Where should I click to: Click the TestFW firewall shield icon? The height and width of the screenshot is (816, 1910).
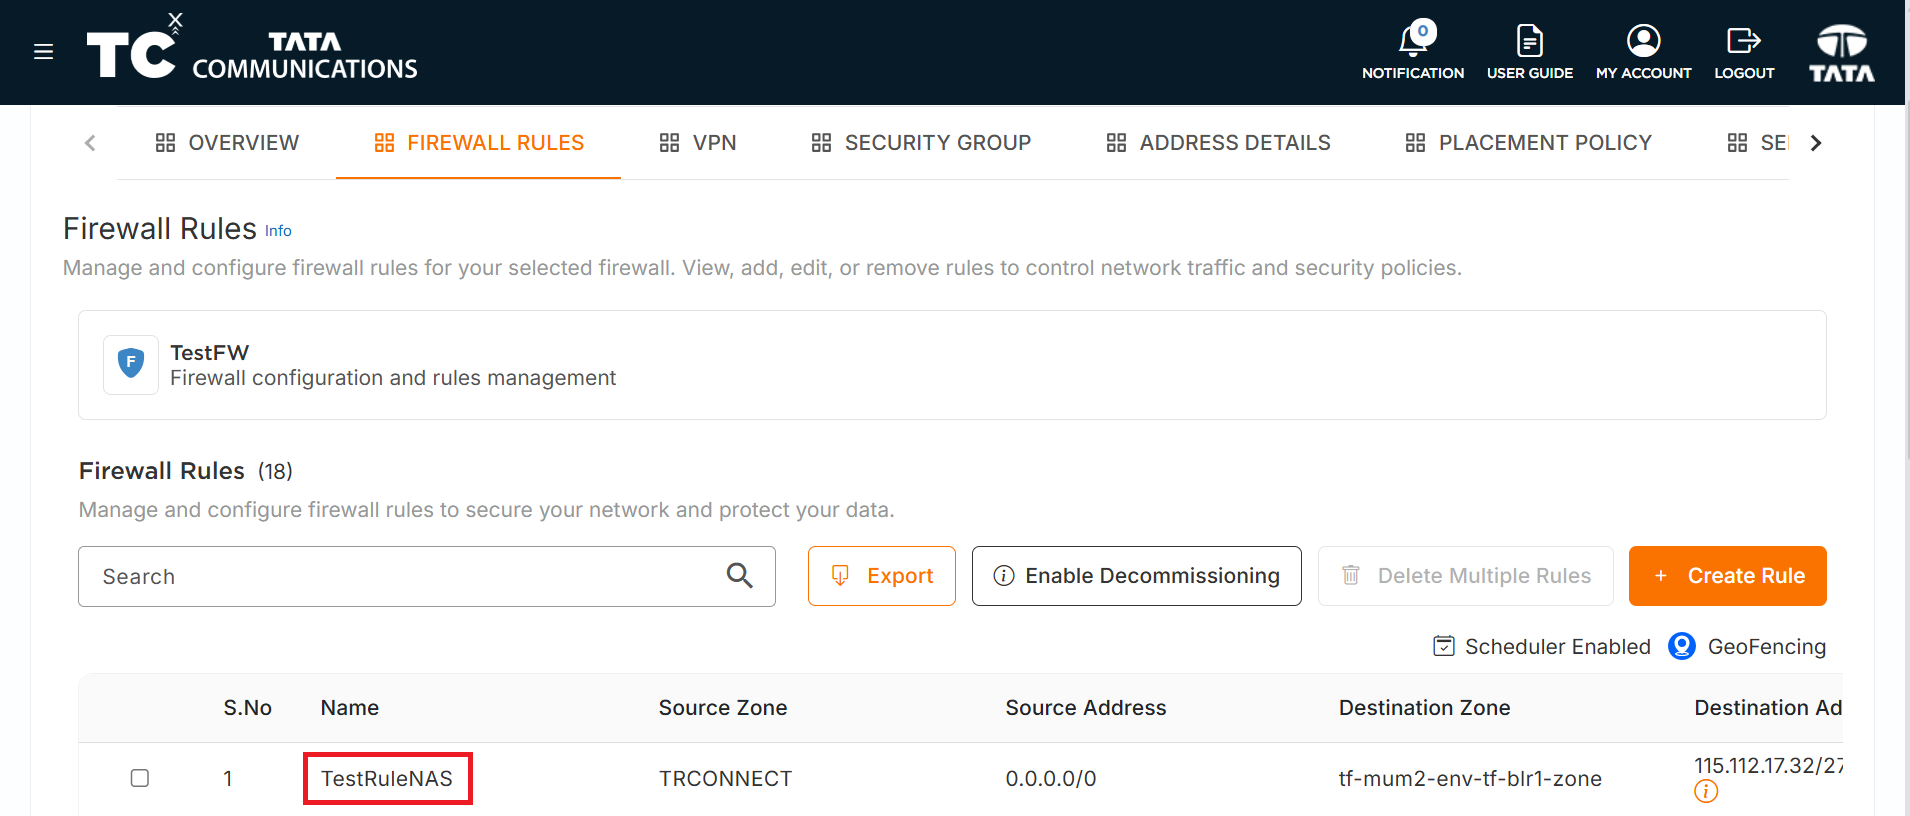click(131, 364)
